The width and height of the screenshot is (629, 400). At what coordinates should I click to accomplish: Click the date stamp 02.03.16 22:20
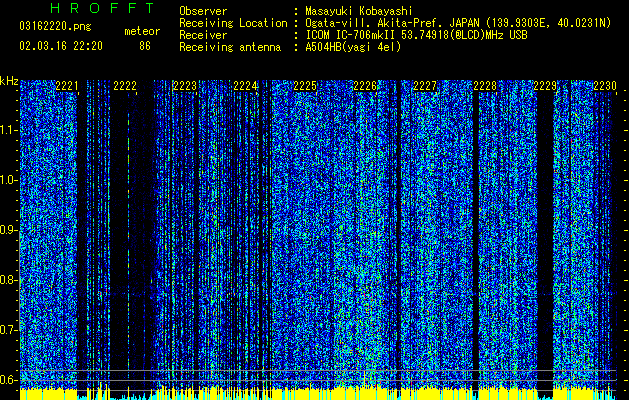61,46
